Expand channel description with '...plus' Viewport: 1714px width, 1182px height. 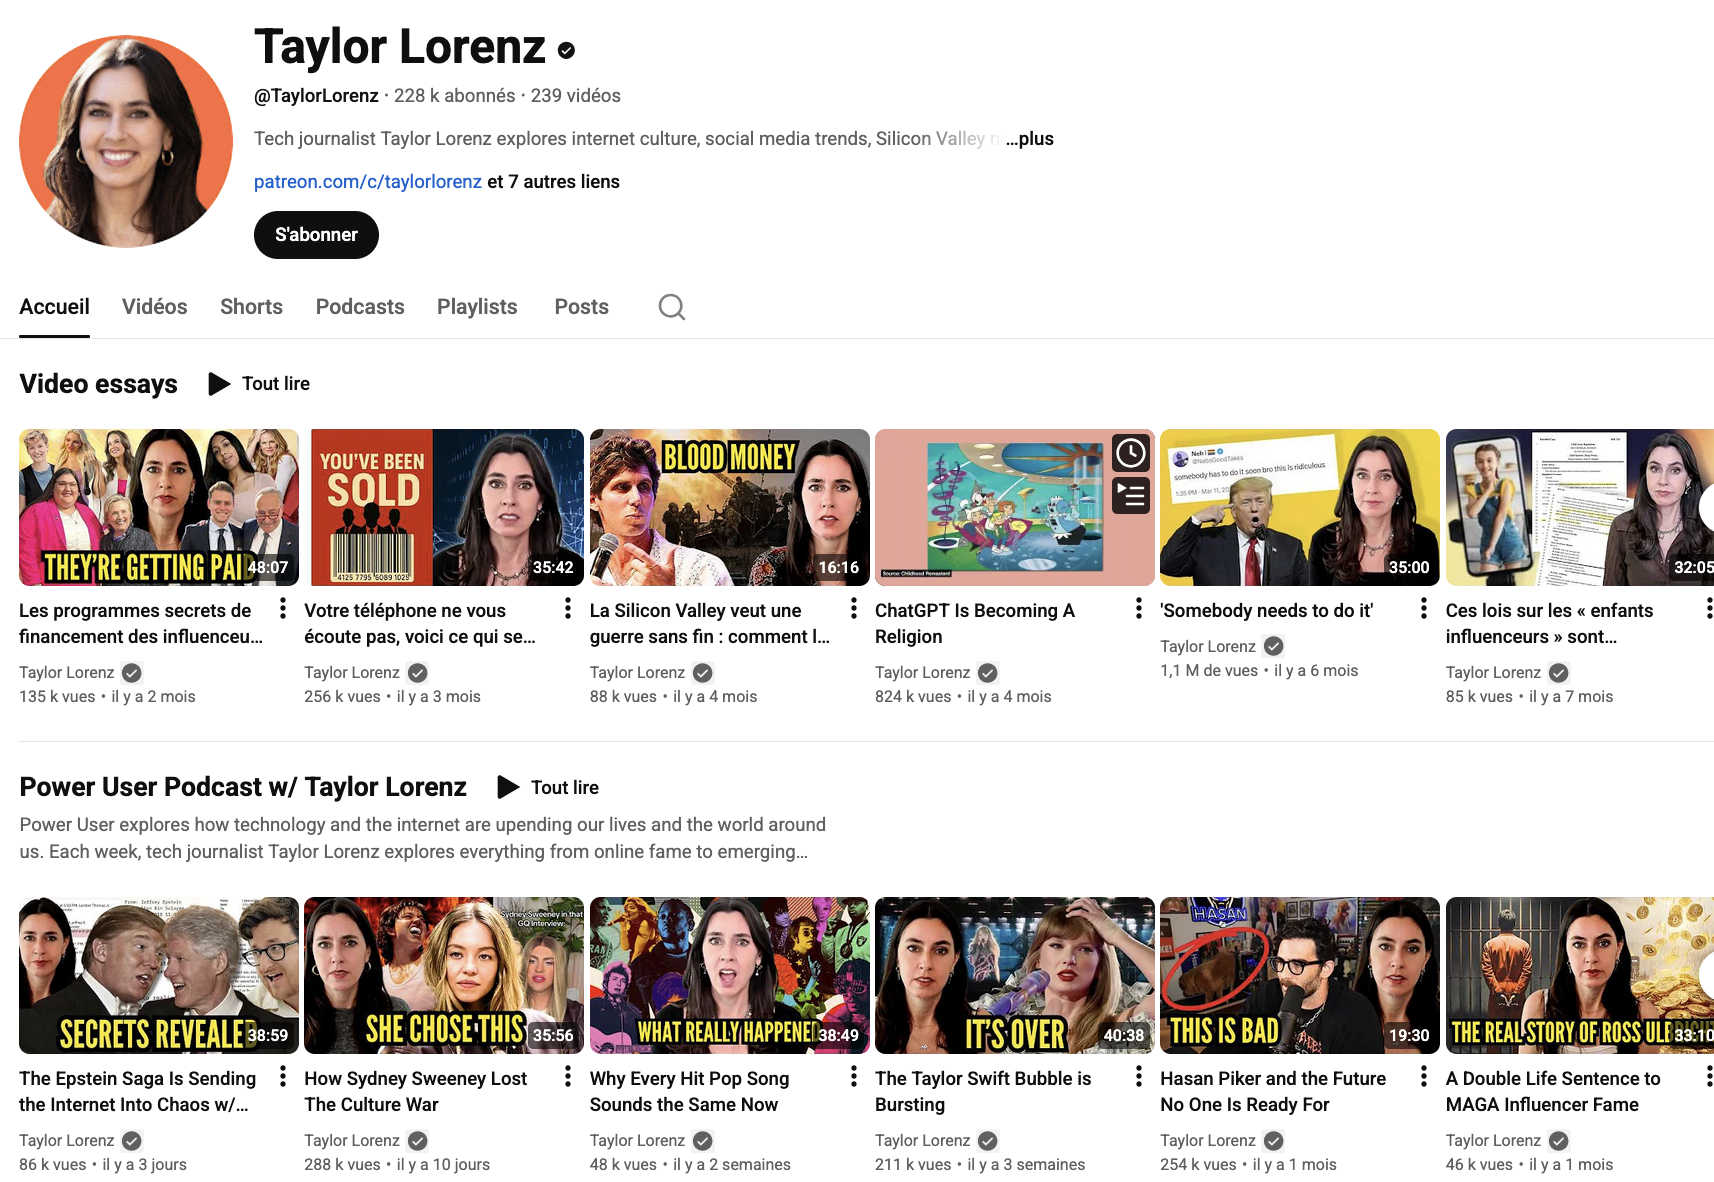pos(1030,139)
